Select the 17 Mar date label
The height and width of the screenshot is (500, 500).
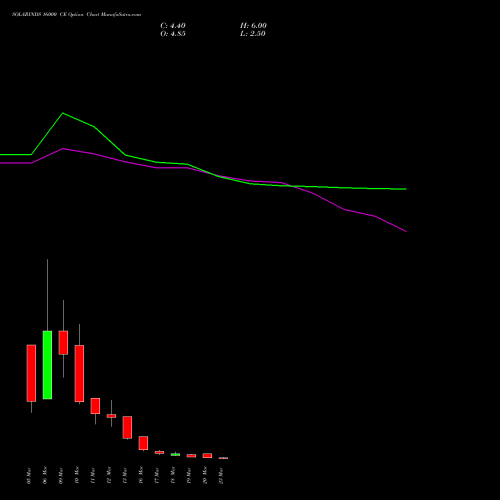(x=157, y=476)
